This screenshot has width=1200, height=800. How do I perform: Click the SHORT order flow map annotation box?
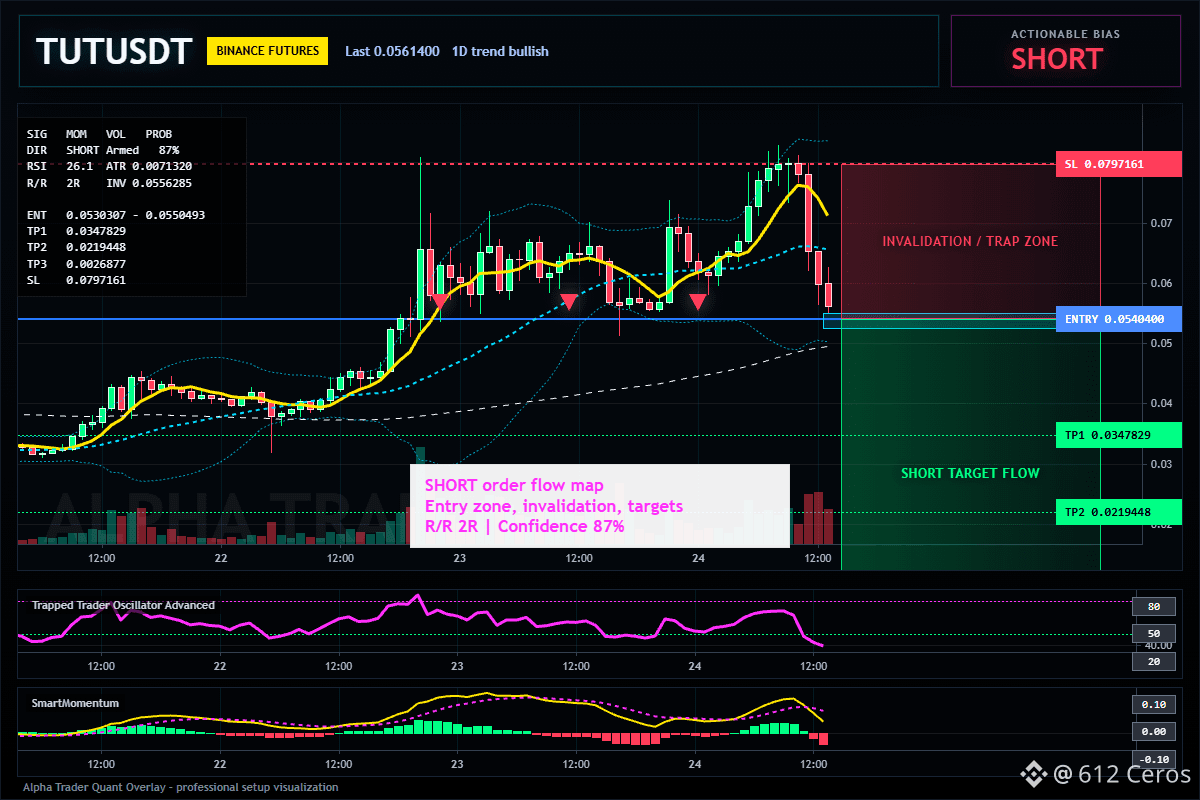coord(600,506)
